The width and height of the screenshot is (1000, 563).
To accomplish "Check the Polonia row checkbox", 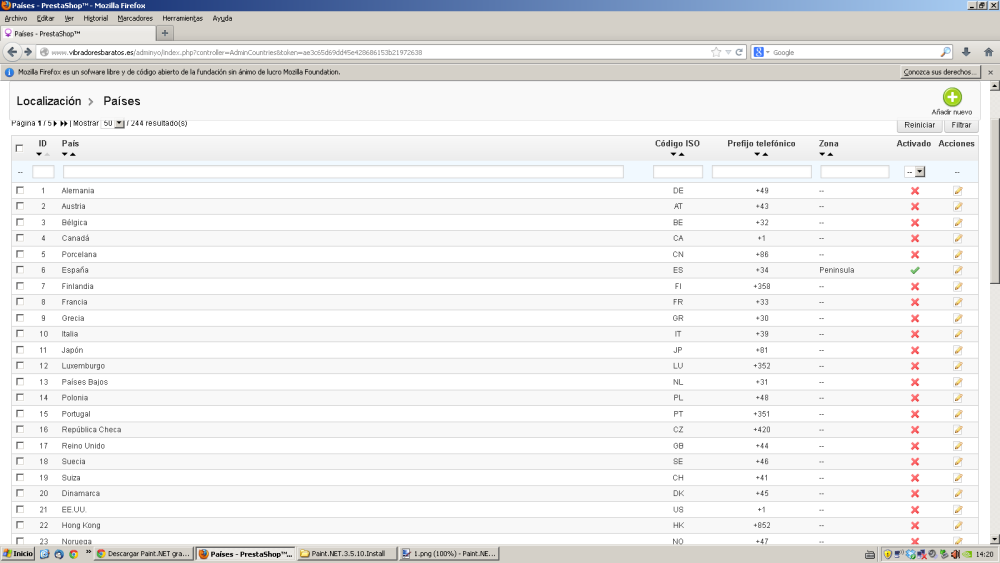I will [20, 397].
